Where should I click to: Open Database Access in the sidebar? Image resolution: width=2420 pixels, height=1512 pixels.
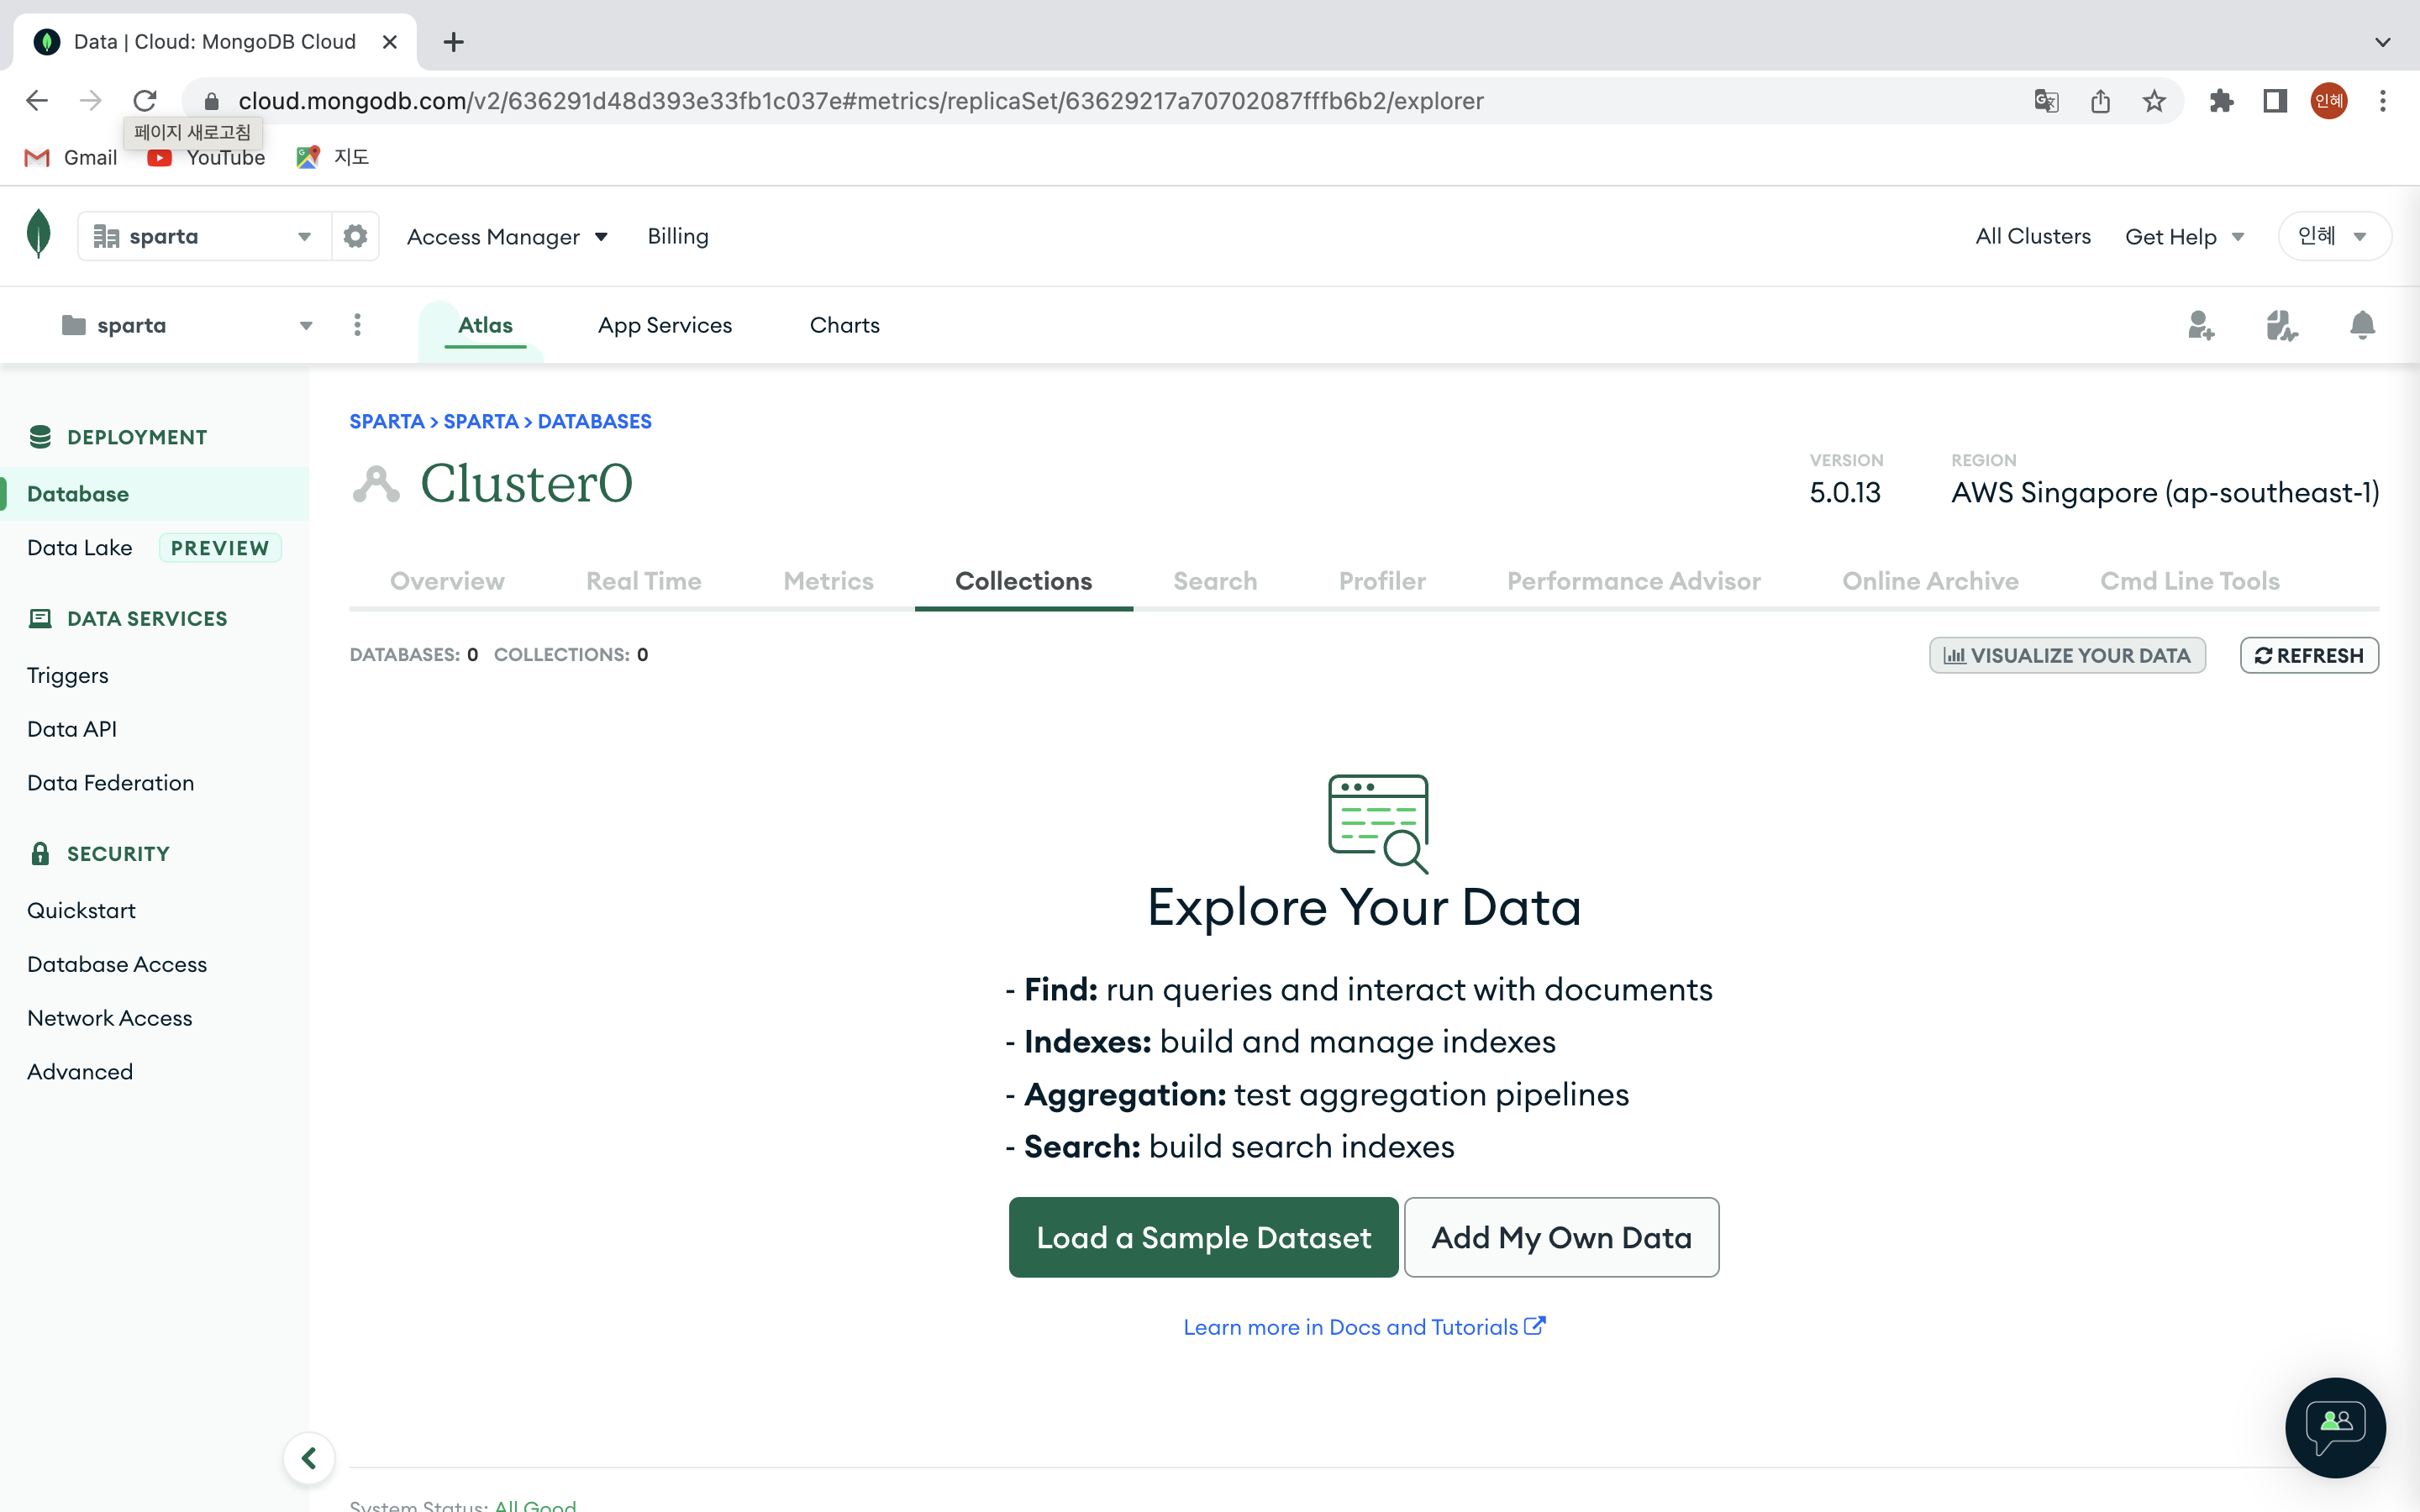coord(117,964)
